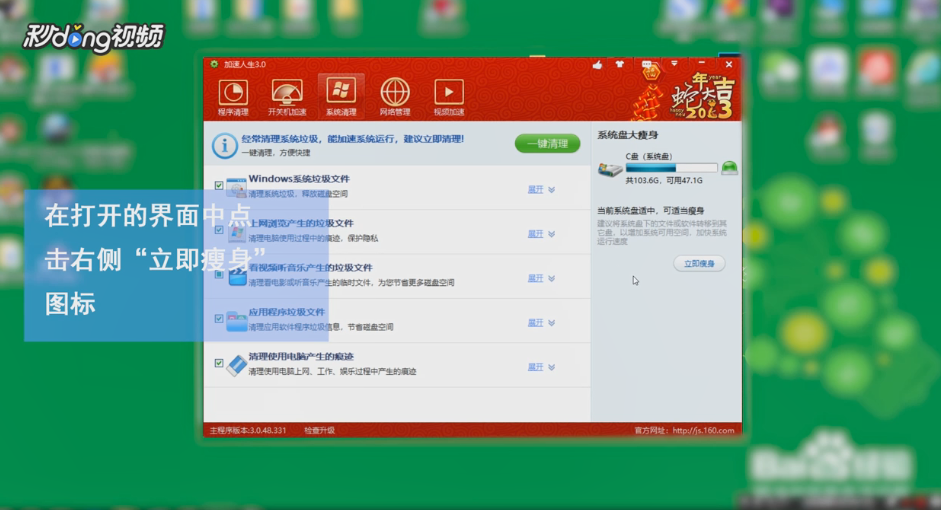Viewport: 941px width, 510px height.
Task: Click the C盘 disk usage progress bar
Action: coord(671,168)
